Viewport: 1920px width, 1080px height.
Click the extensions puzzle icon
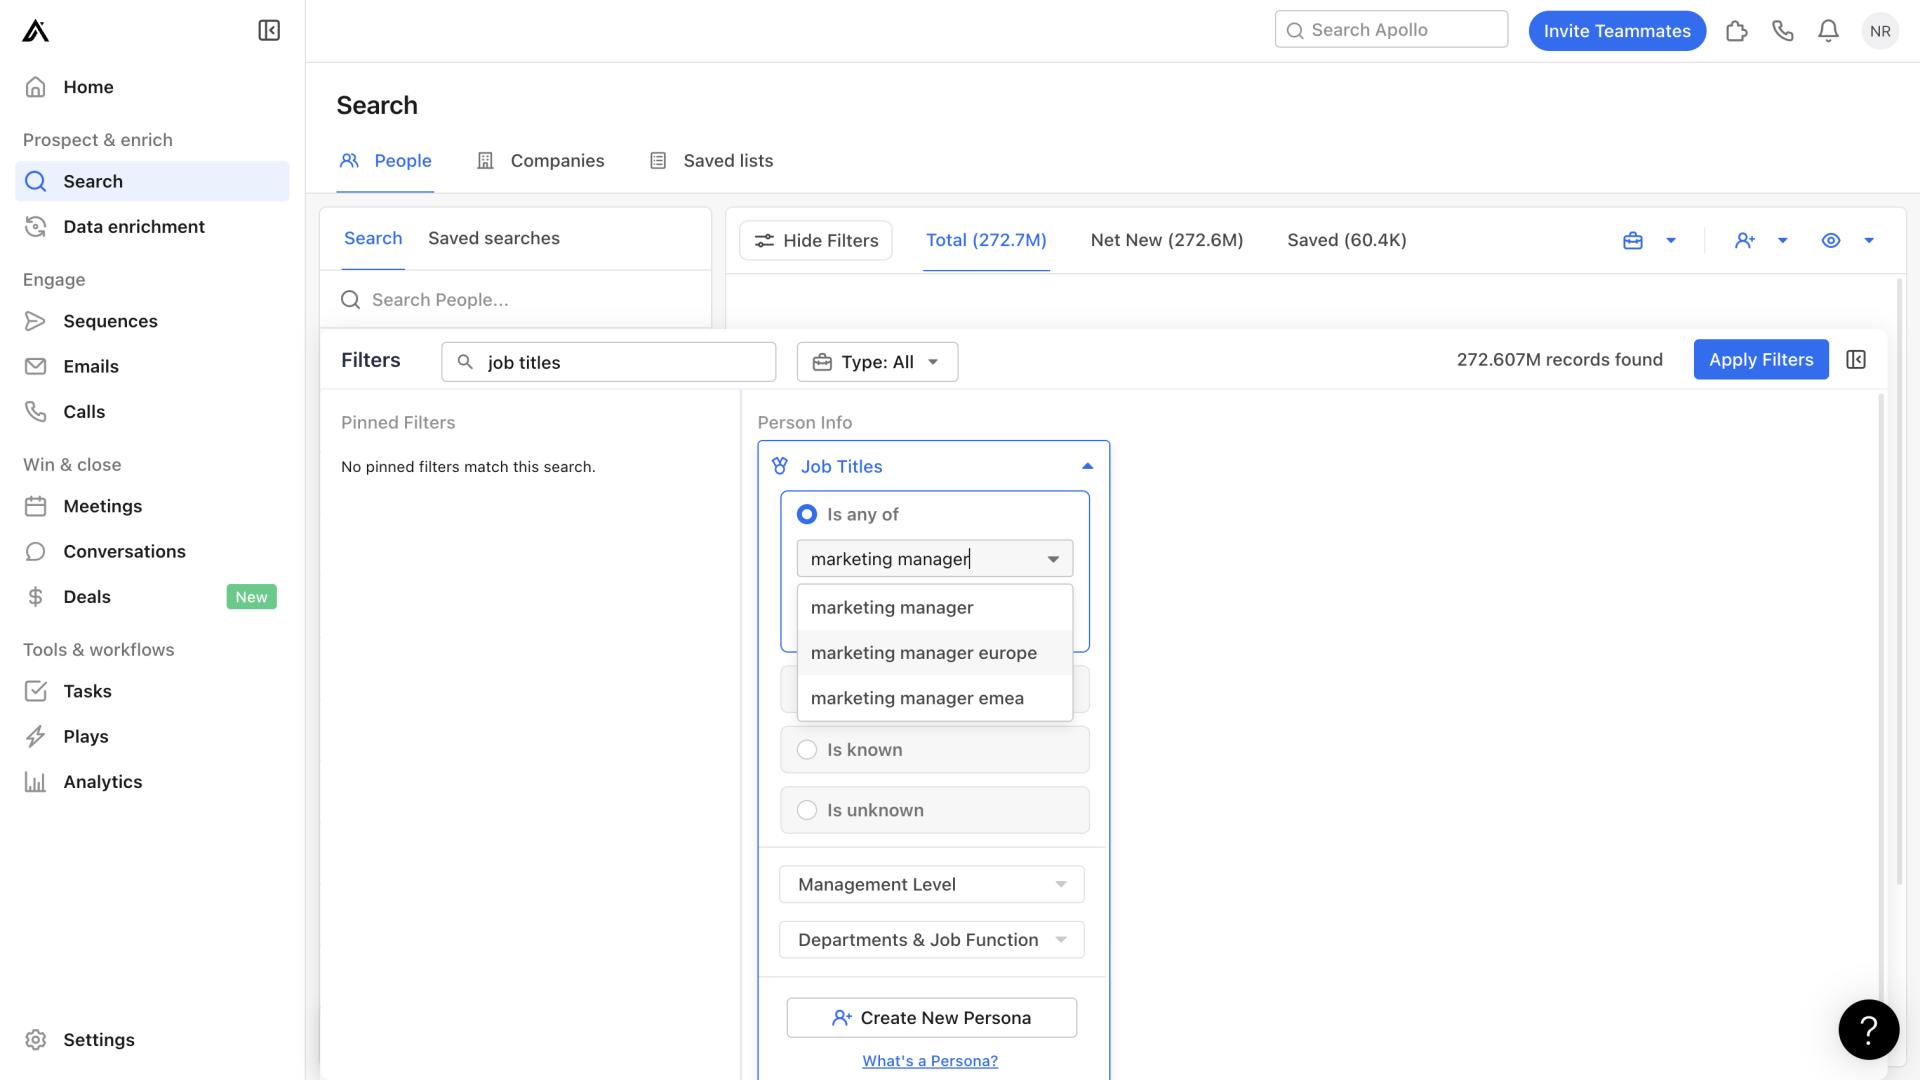[1737, 31]
